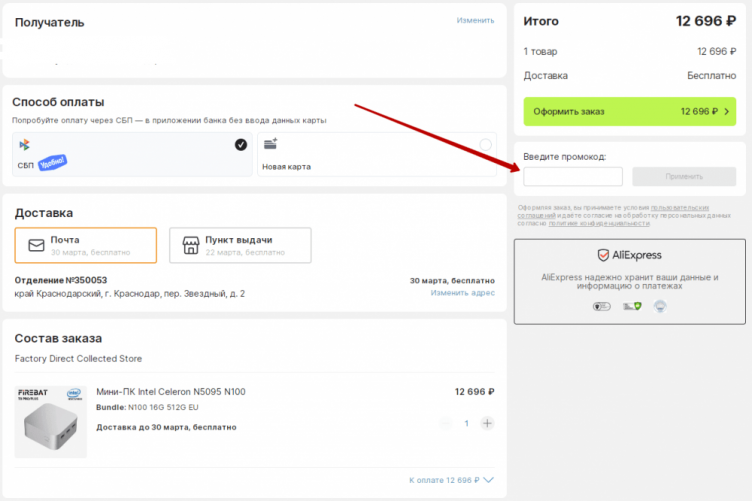Choose Почта delivery option
Screen dimensions: 752x501
point(86,245)
